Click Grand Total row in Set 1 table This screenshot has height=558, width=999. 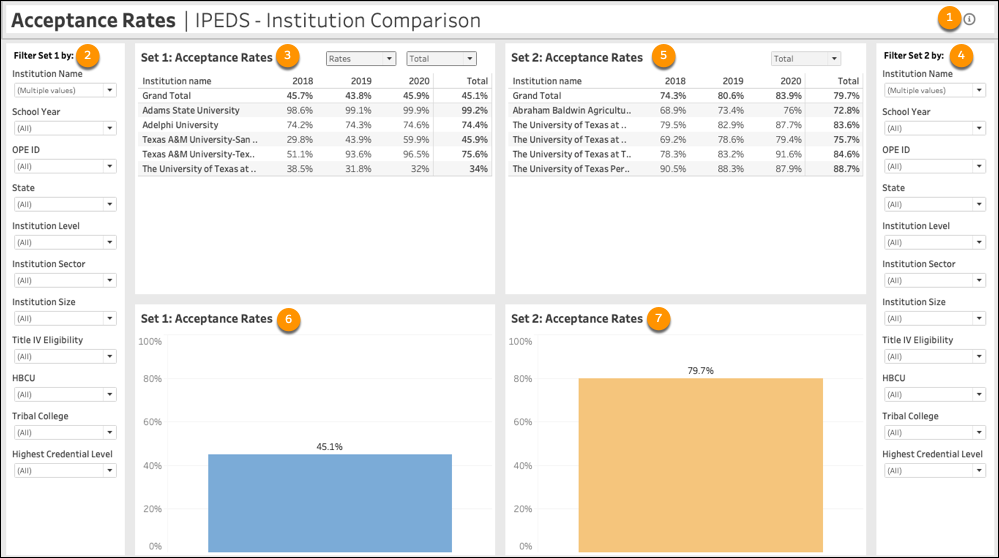tap(315, 96)
